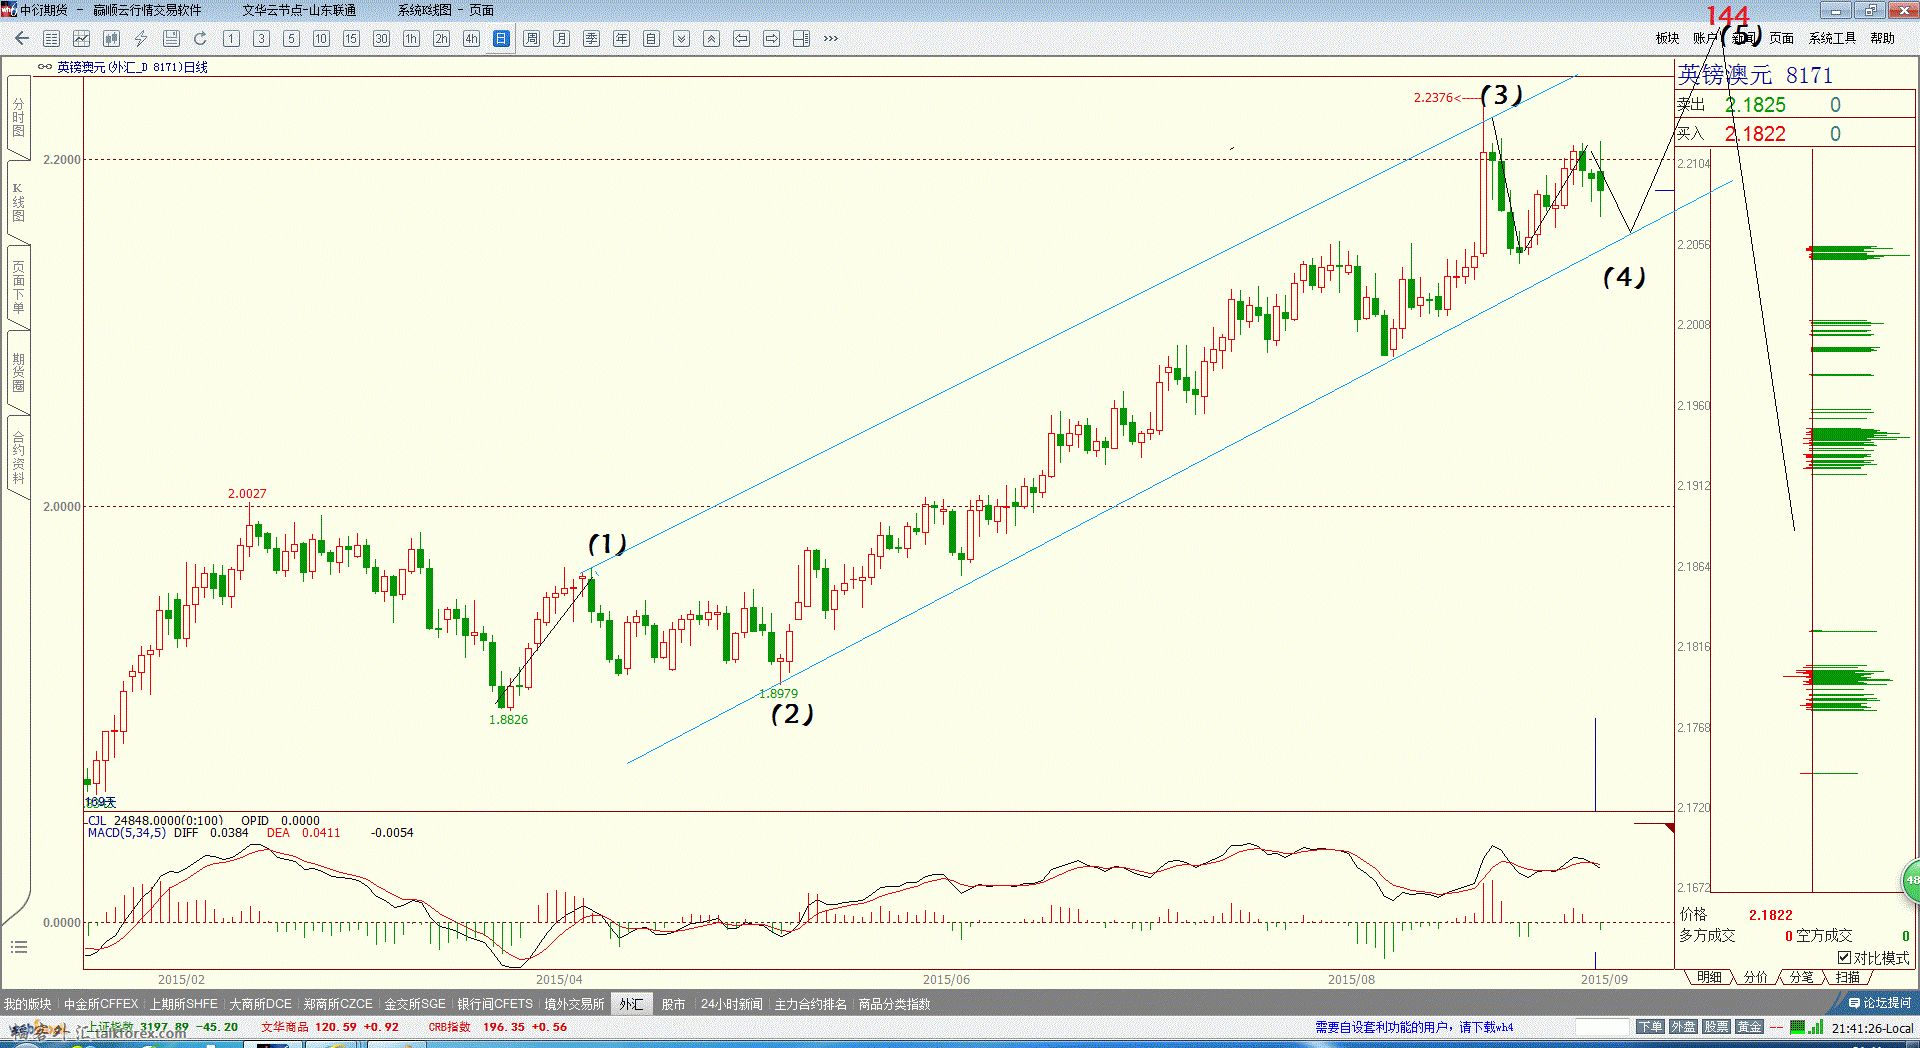Viewport: 1920px width, 1048px height.
Task: Switch to the 分笔 tab
Action: (1801, 977)
